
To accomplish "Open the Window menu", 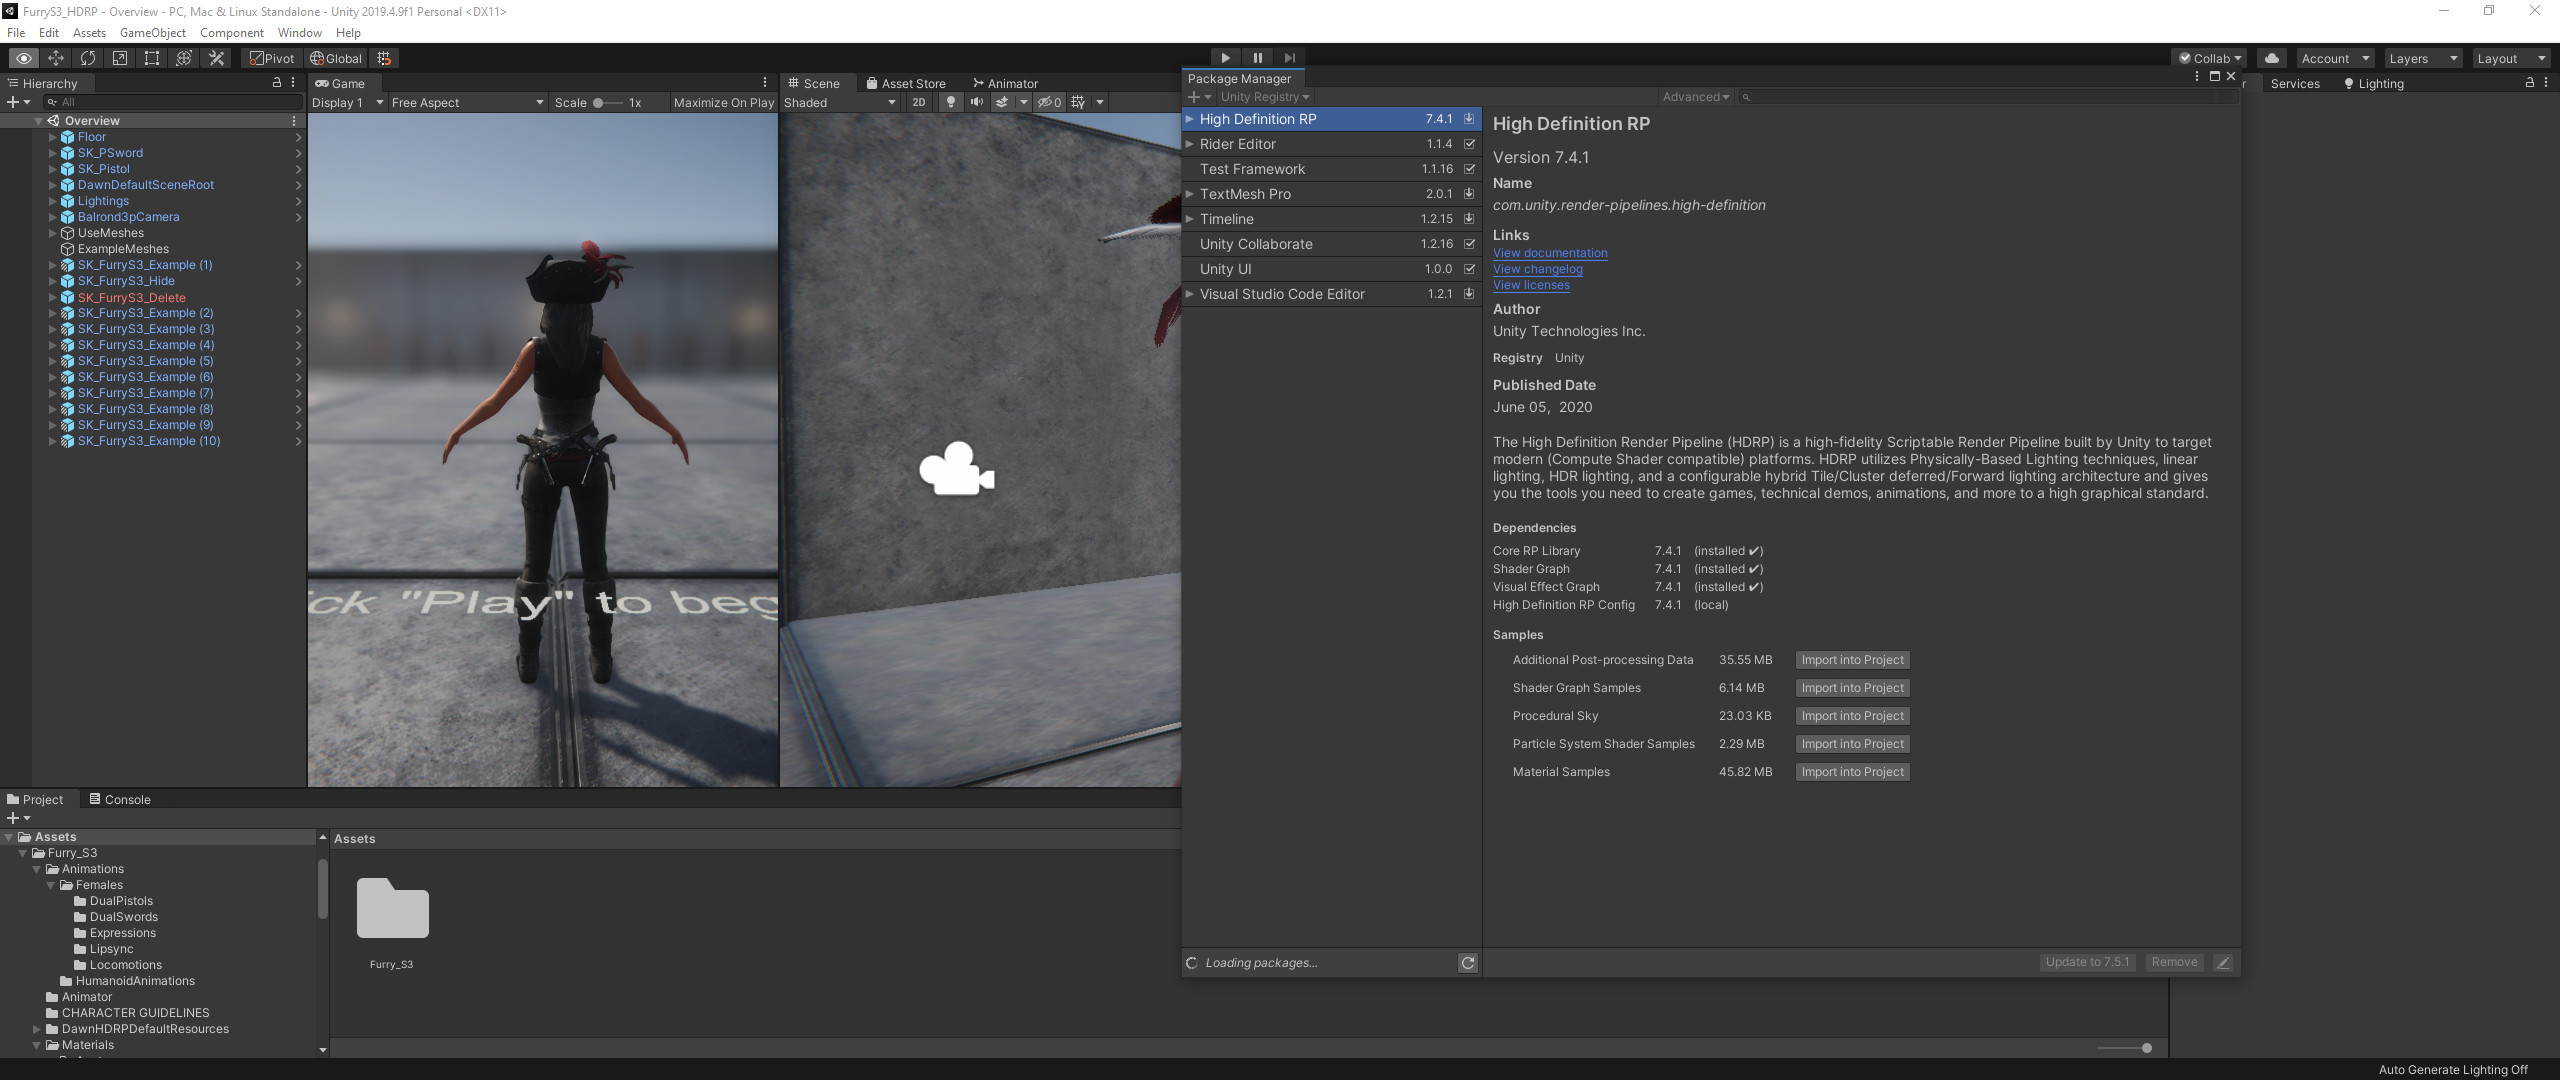I will tap(300, 33).
